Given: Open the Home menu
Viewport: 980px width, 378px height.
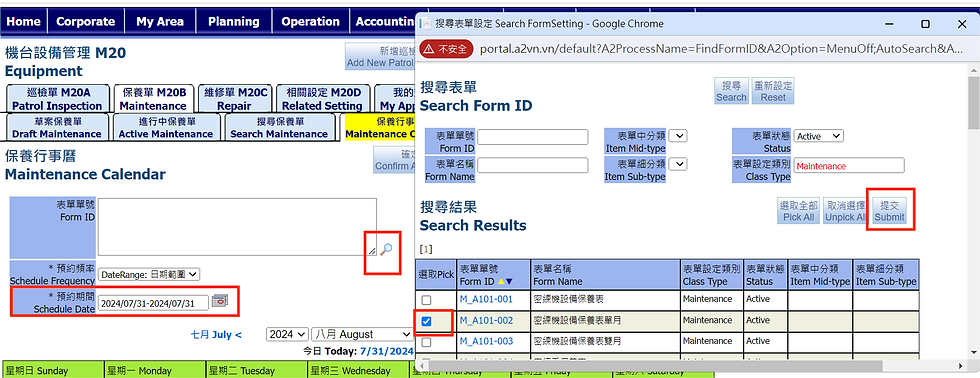Looking at the screenshot, I should click(x=23, y=21).
